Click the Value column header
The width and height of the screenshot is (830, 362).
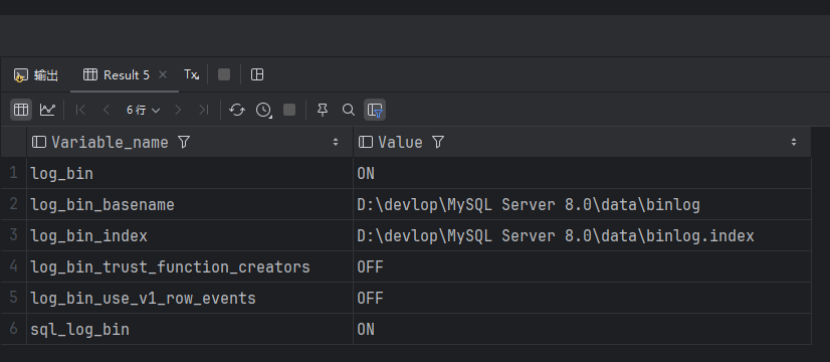pos(582,142)
